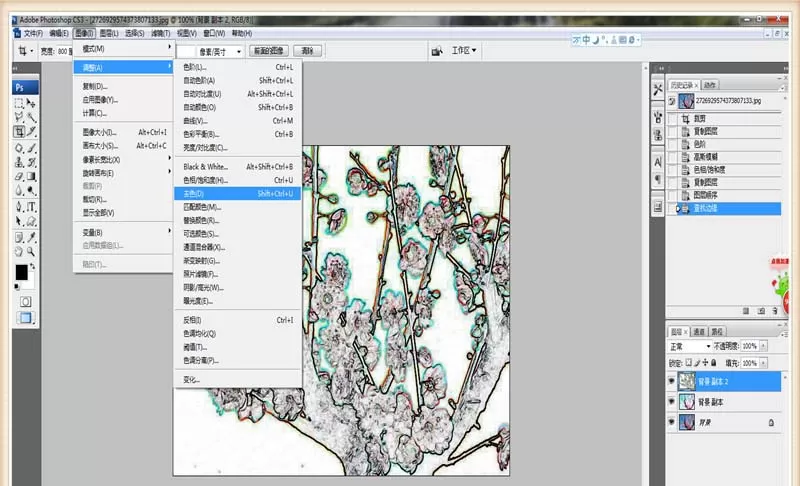The image size is (800, 486).
Task: Hide the 背景 副本 layer
Action: coord(671,402)
